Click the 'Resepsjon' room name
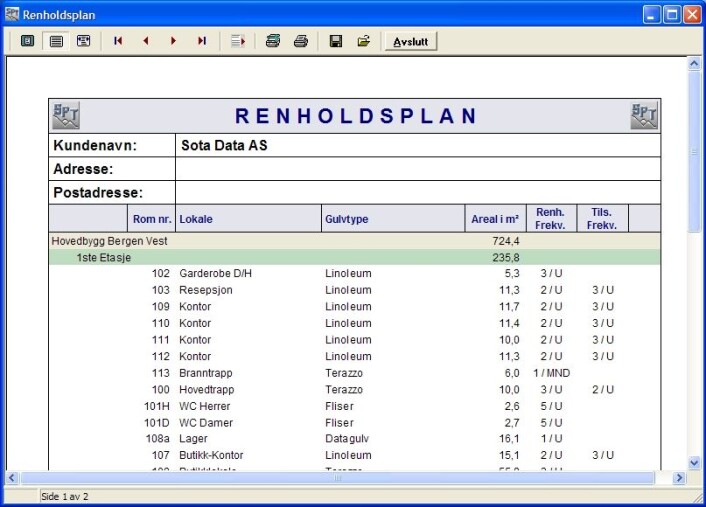The width and height of the screenshot is (706, 507). [206, 290]
